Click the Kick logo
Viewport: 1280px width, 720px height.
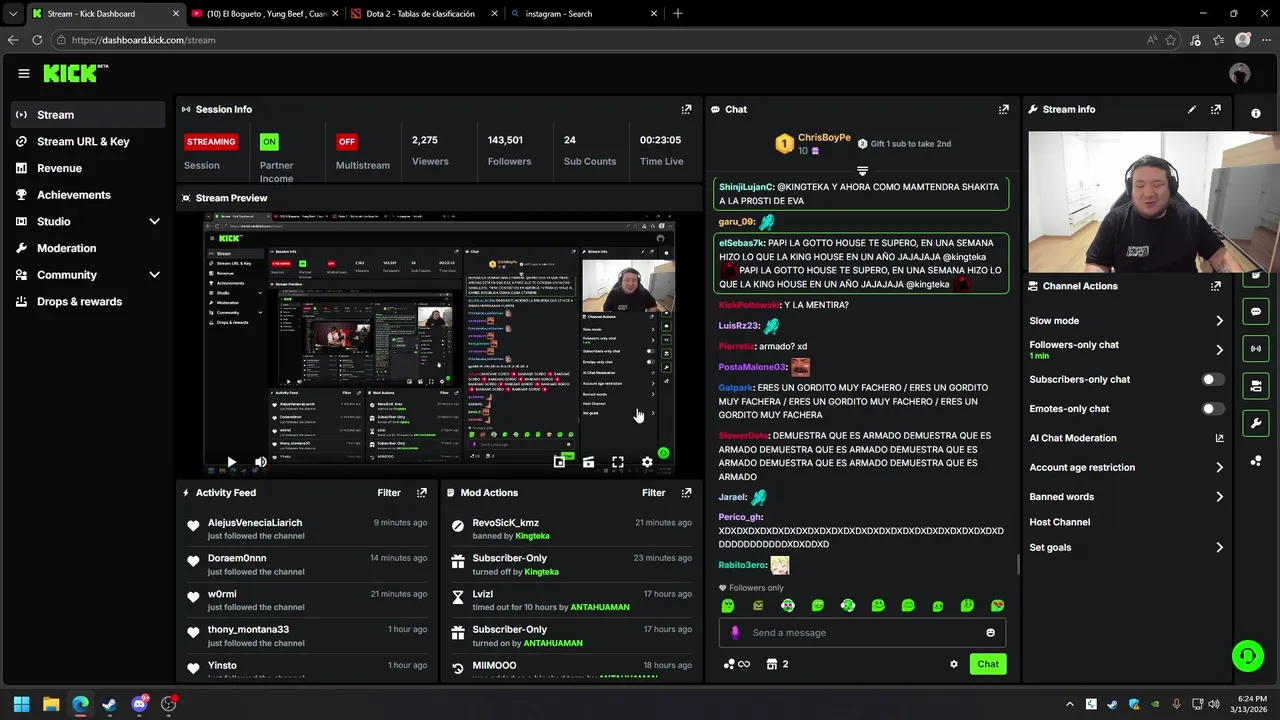pyautogui.click(x=75, y=73)
